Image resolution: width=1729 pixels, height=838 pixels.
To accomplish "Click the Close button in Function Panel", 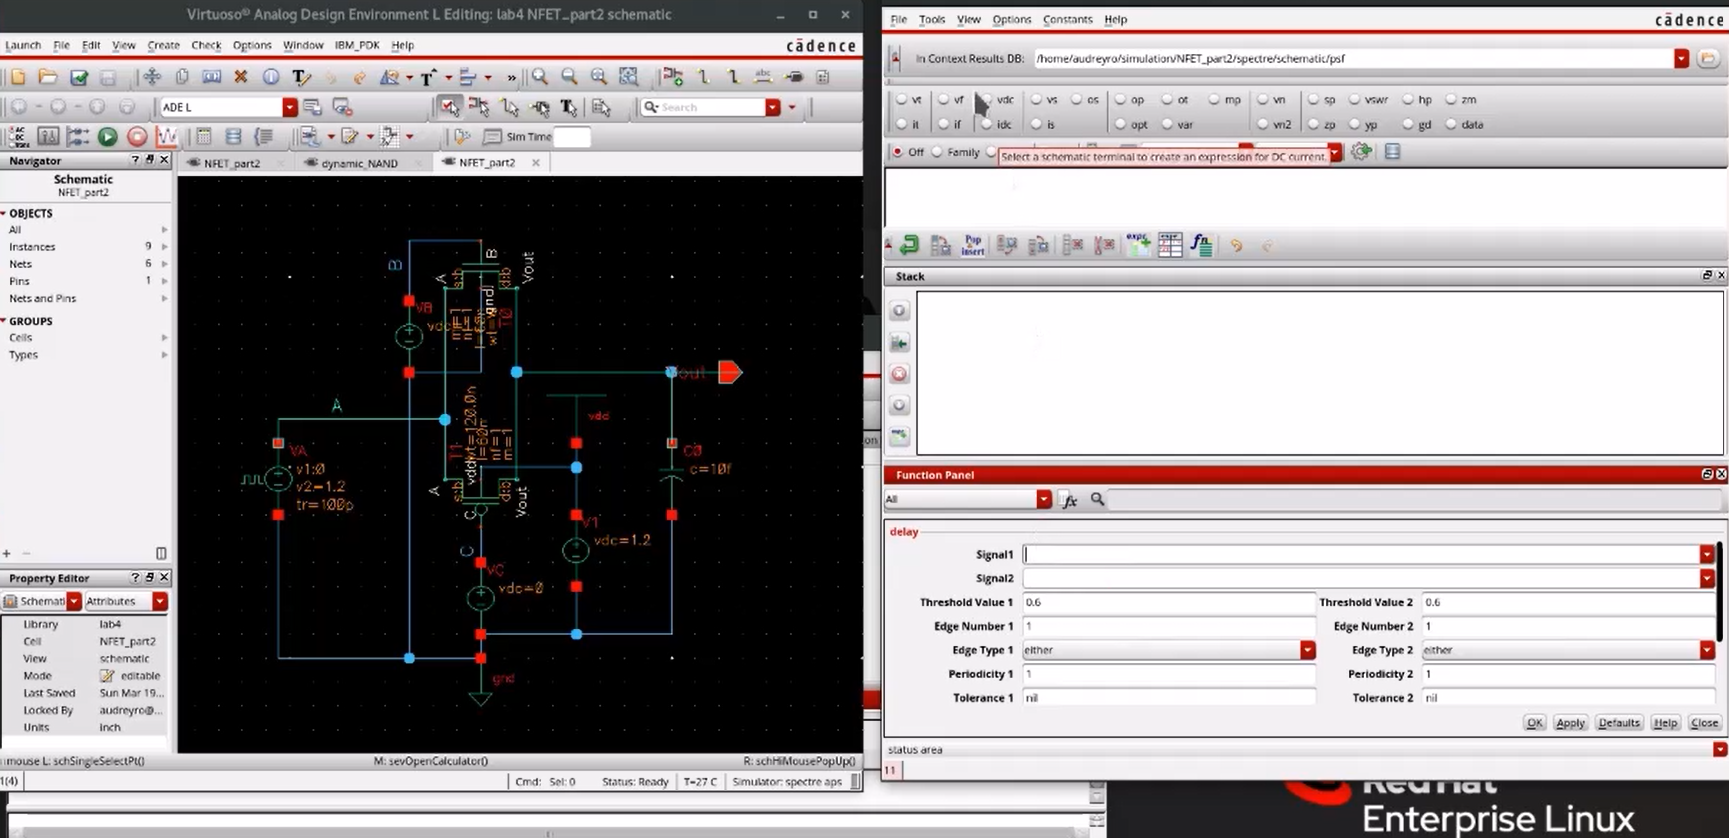I will pos(1704,723).
